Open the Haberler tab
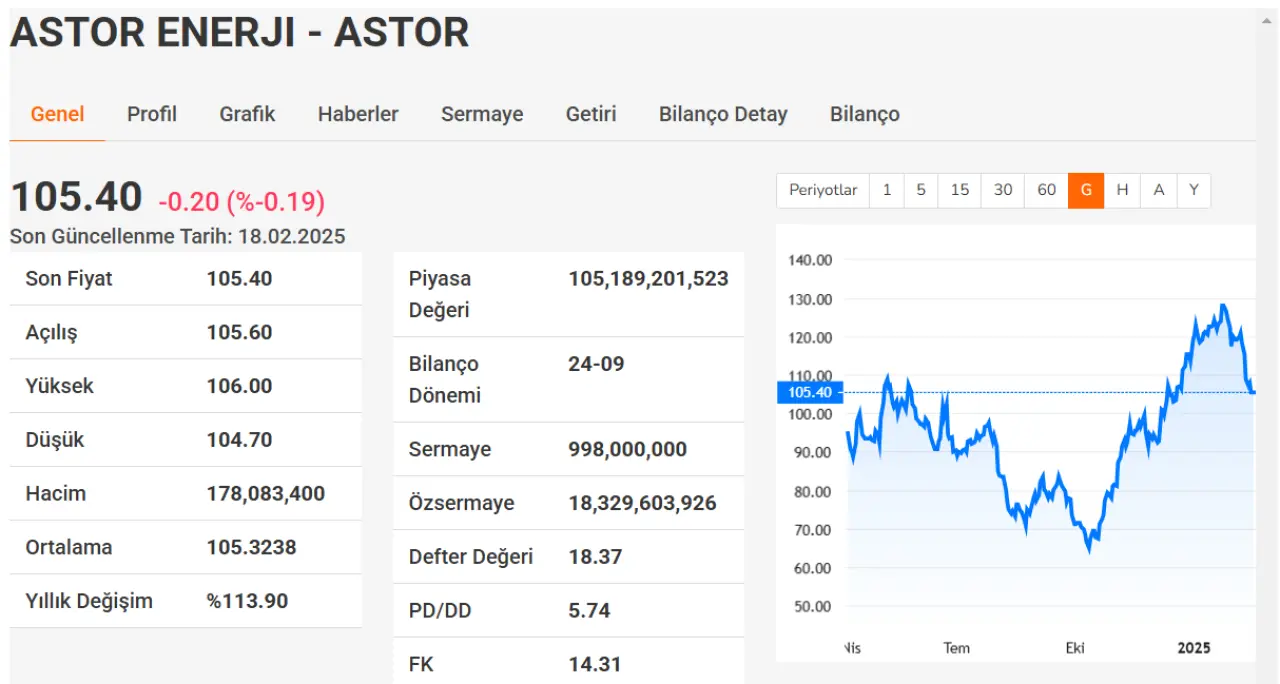Image resolution: width=1280 pixels, height=684 pixels. coord(358,114)
